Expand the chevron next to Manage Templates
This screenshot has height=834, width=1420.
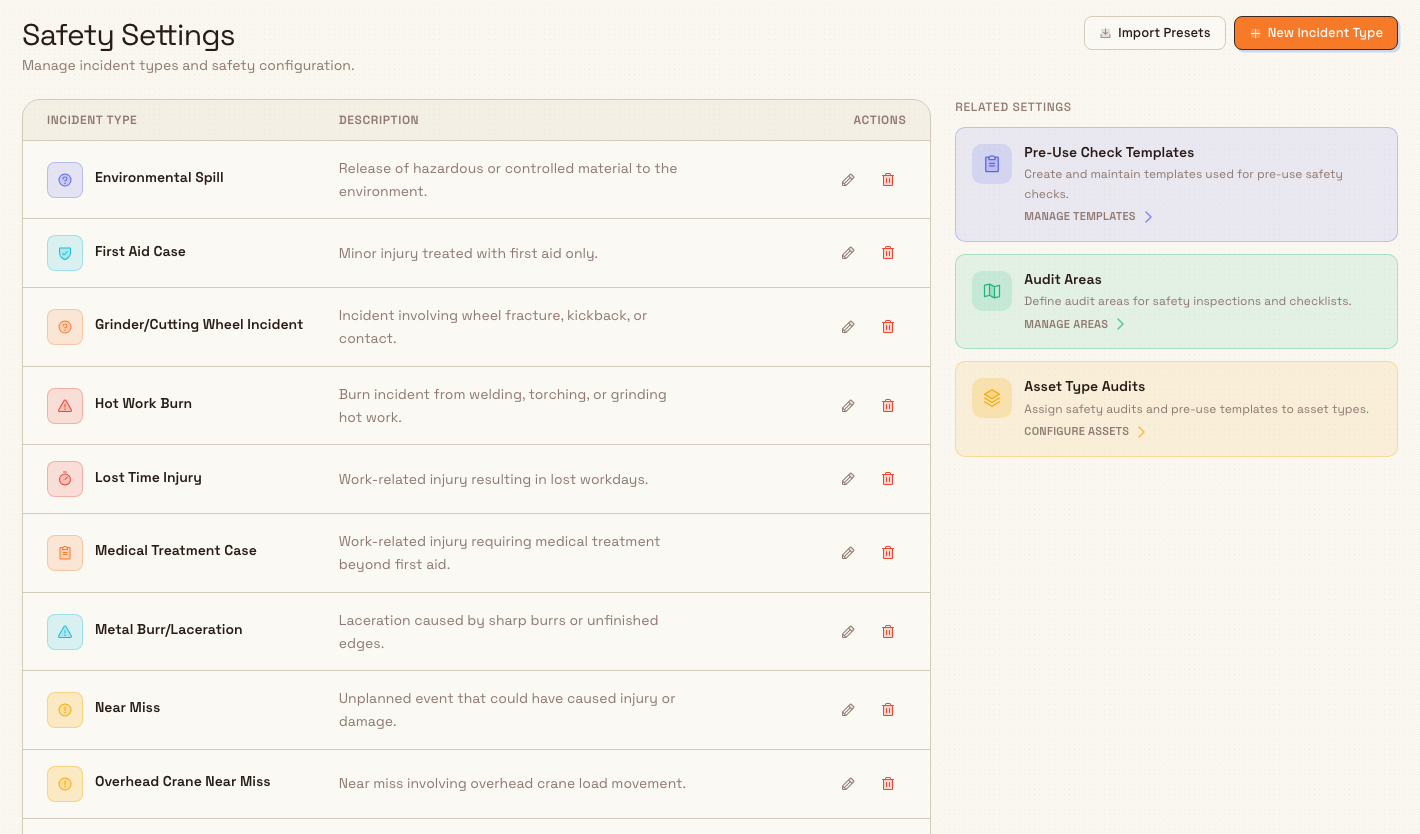point(1148,217)
